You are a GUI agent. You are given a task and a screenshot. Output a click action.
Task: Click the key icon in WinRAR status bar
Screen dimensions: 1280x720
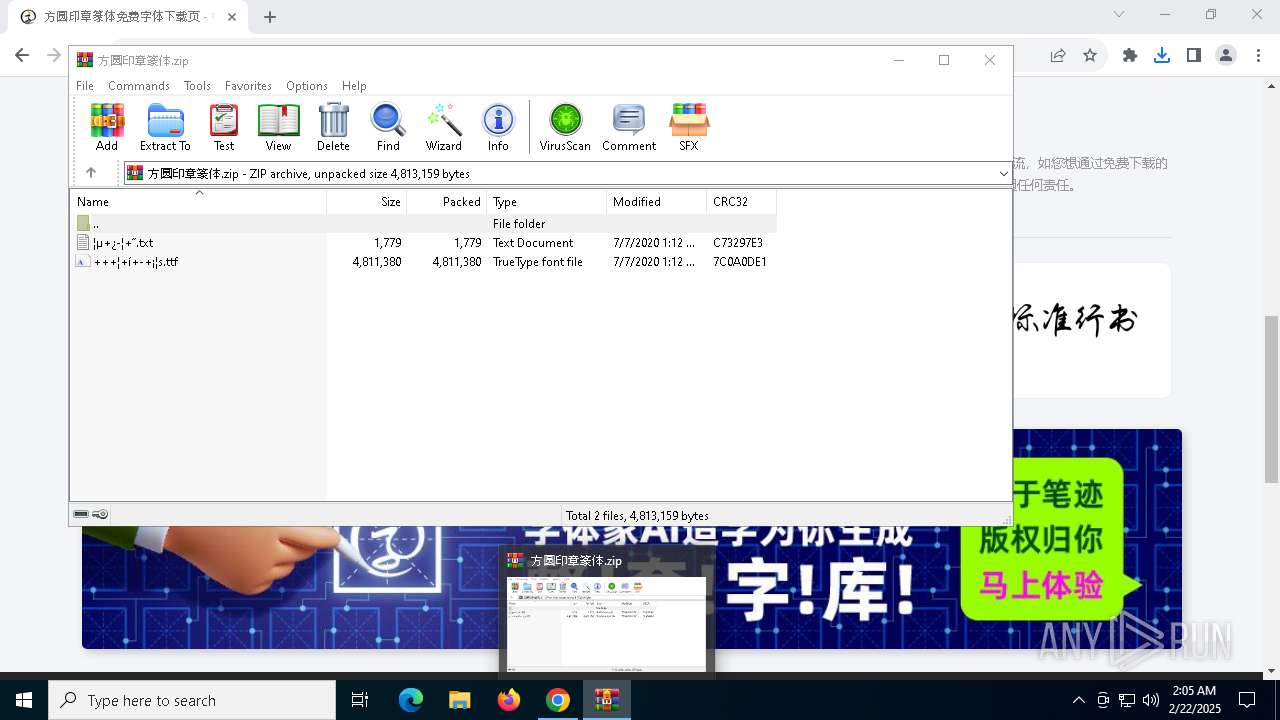pos(100,514)
